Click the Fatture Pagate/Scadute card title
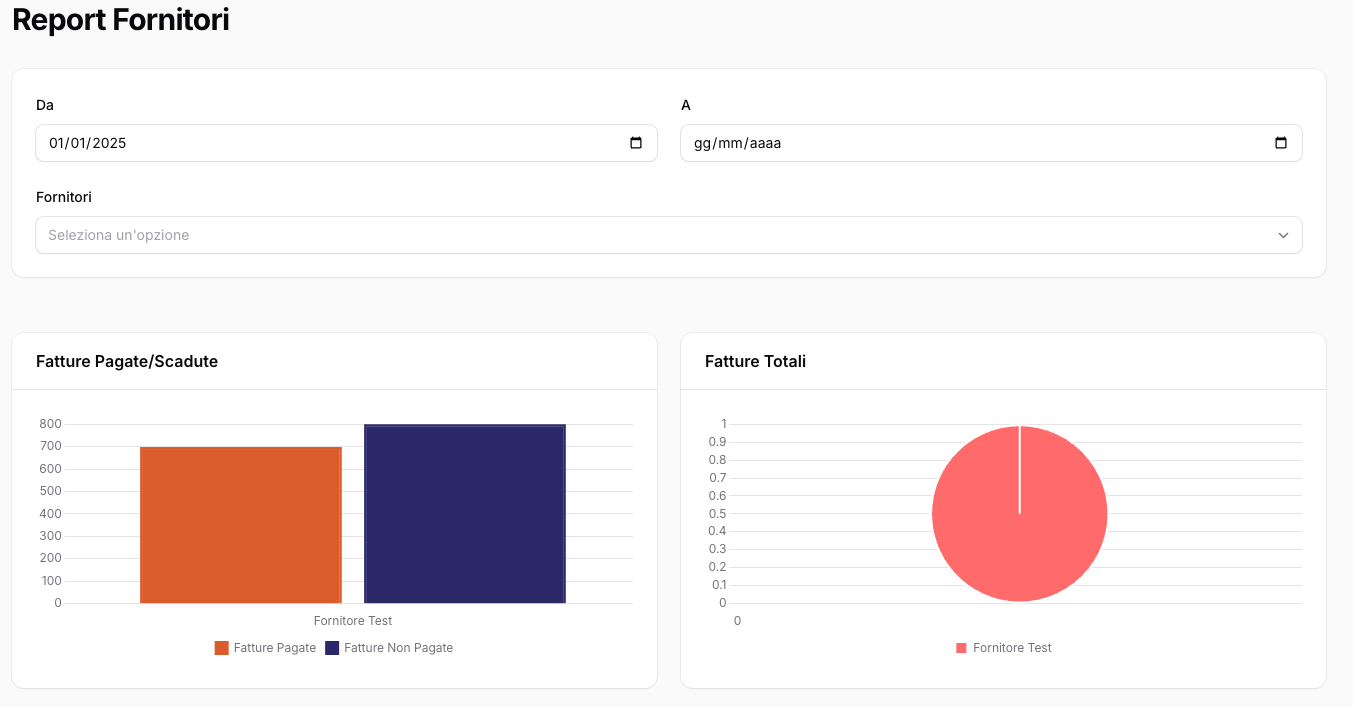The image size is (1353, 707). pos(127,361)
